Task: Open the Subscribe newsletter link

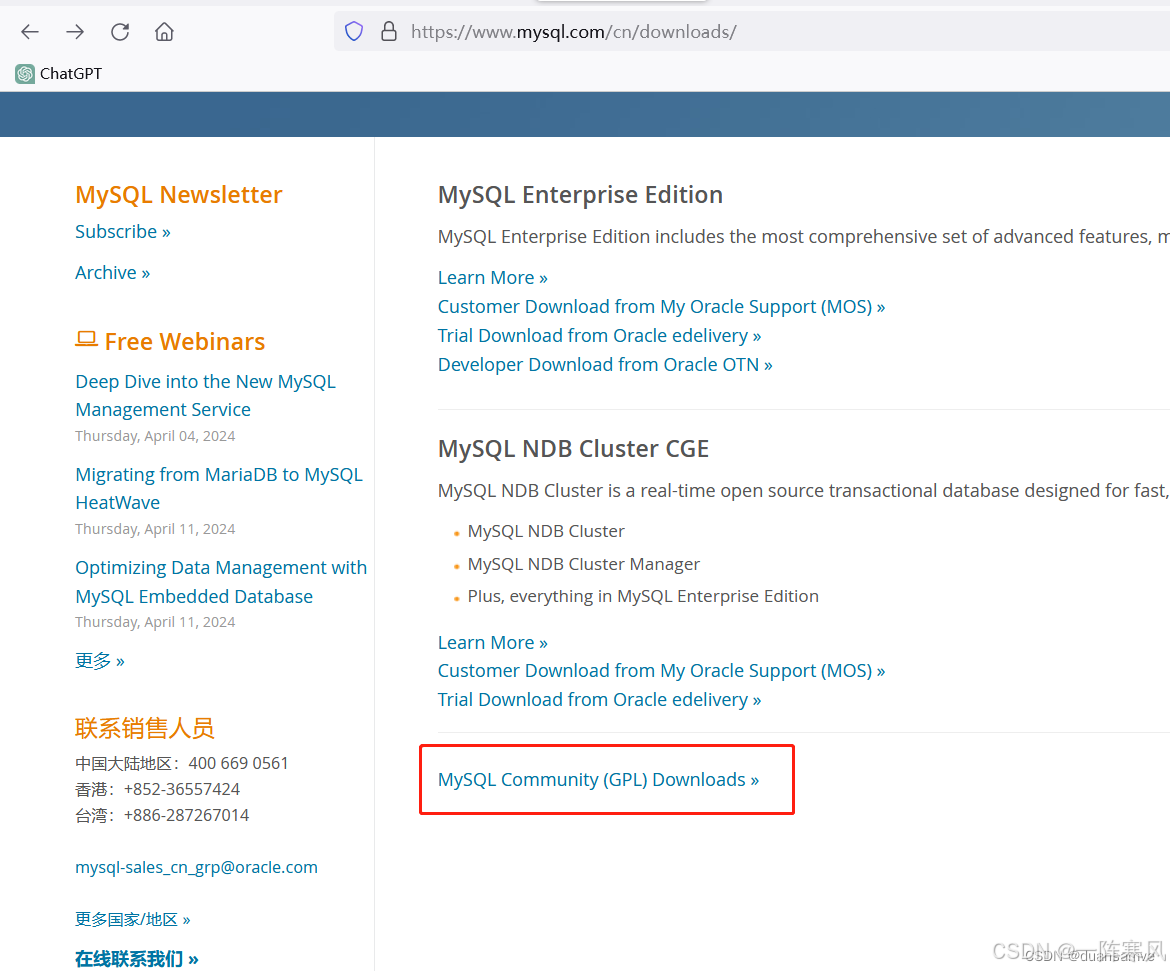Action: pyautogui.click(x=123, y=231)
